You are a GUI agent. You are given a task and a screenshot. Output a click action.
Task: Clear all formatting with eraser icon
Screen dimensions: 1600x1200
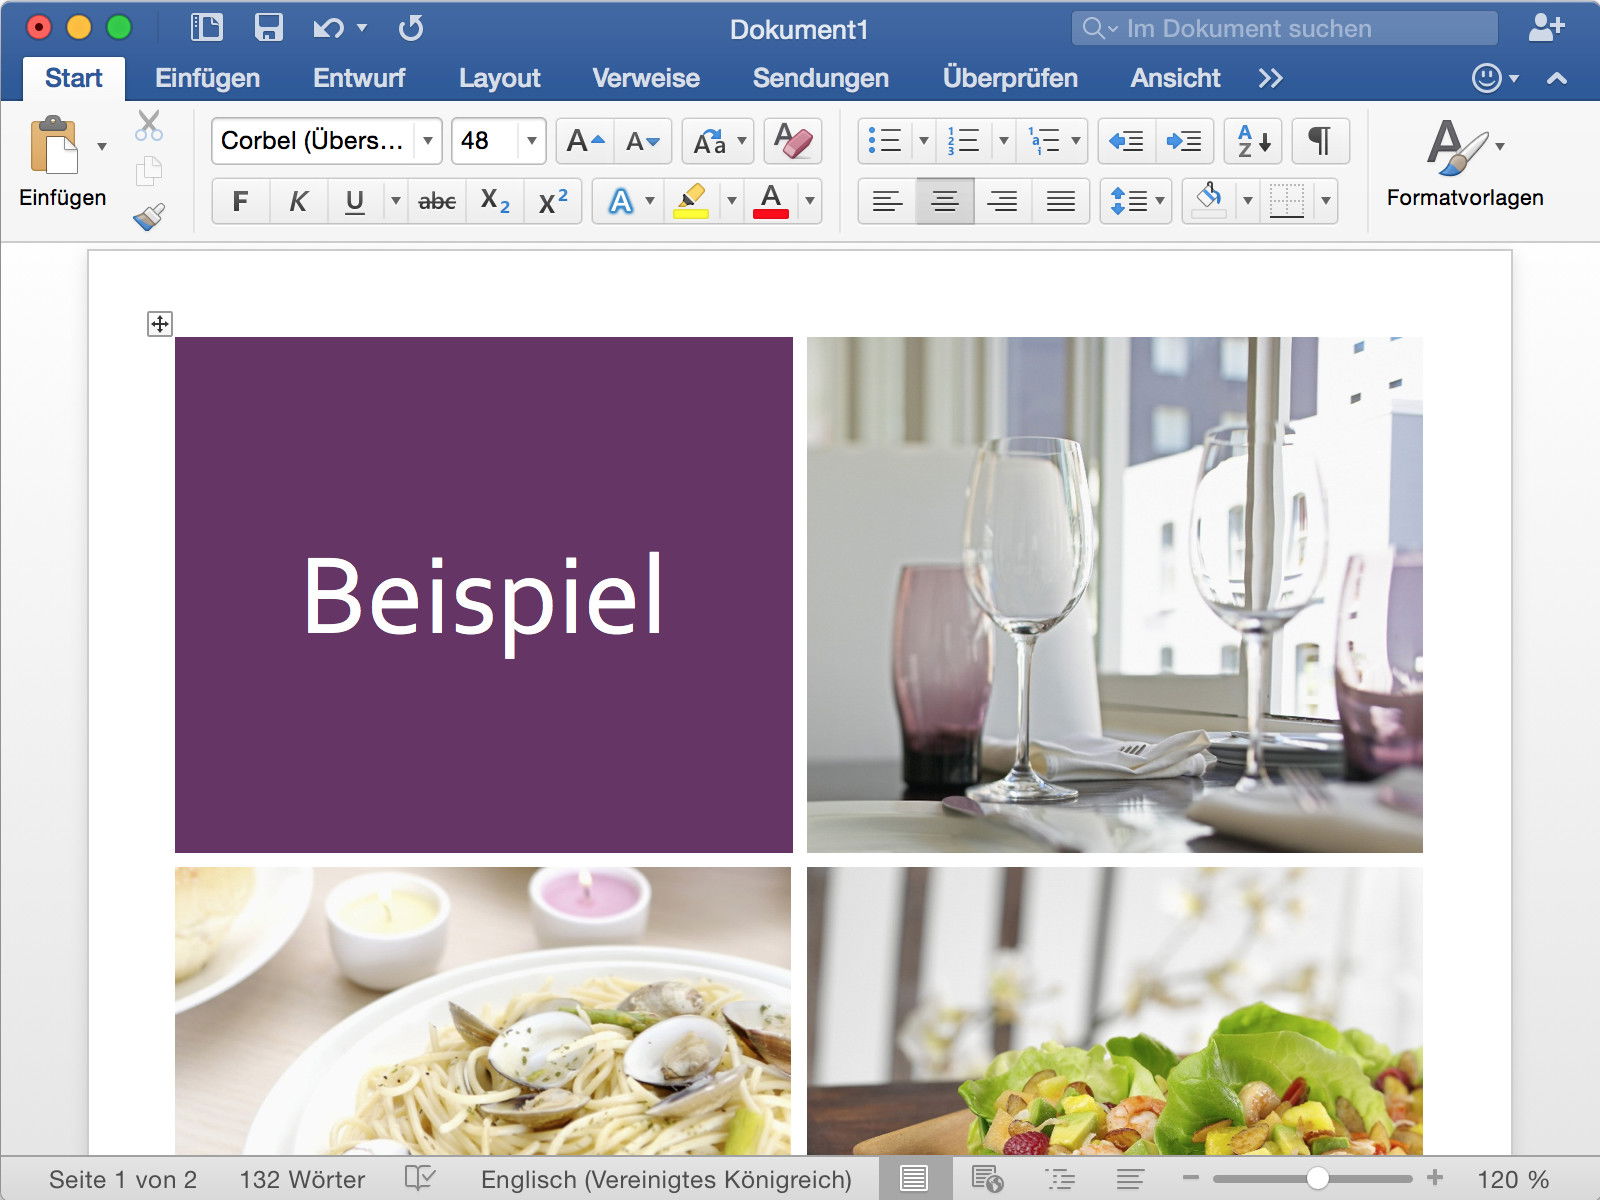[x=793, y=141]
